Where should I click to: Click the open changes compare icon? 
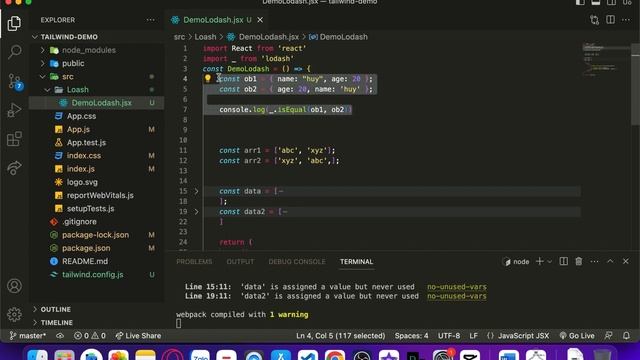pos(594,20)
